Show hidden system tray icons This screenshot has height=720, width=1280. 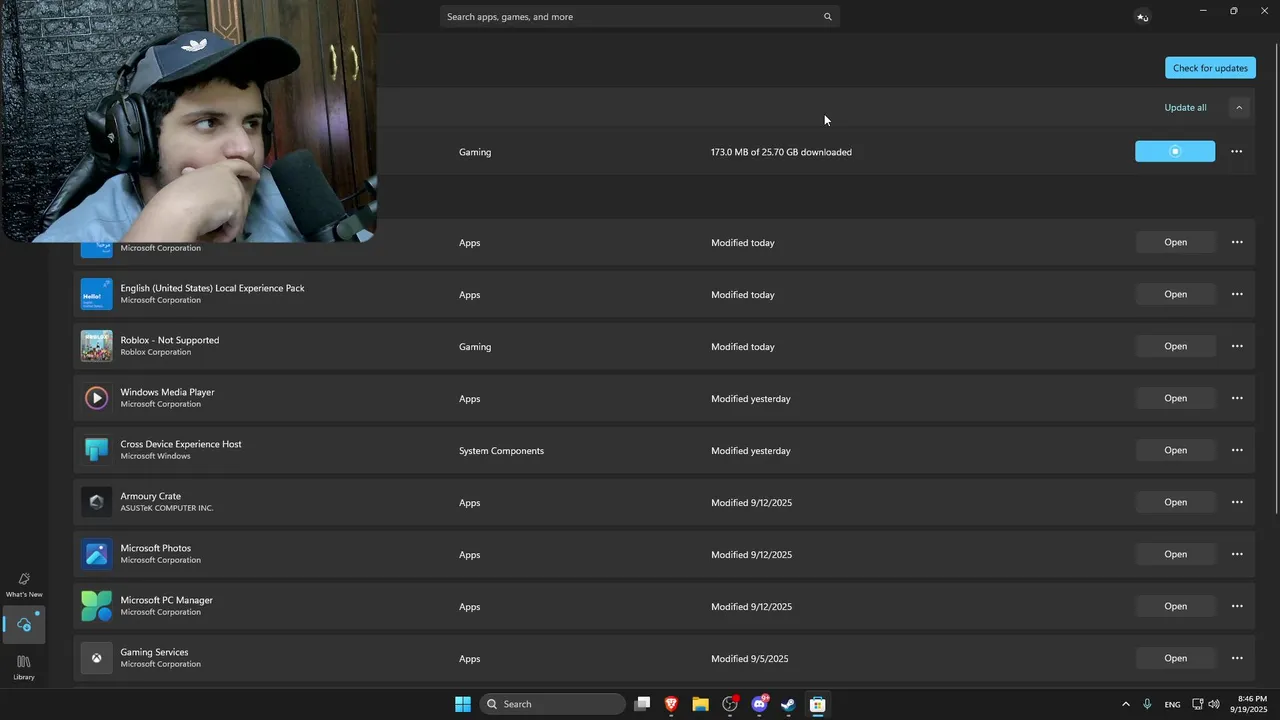(x=1125, y=704)
